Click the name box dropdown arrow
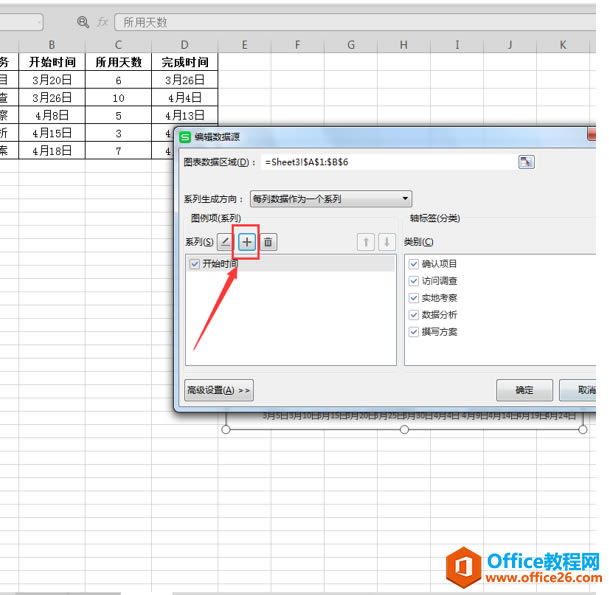Viewport: 609px width, 595px height. click(x=39, y=22)
